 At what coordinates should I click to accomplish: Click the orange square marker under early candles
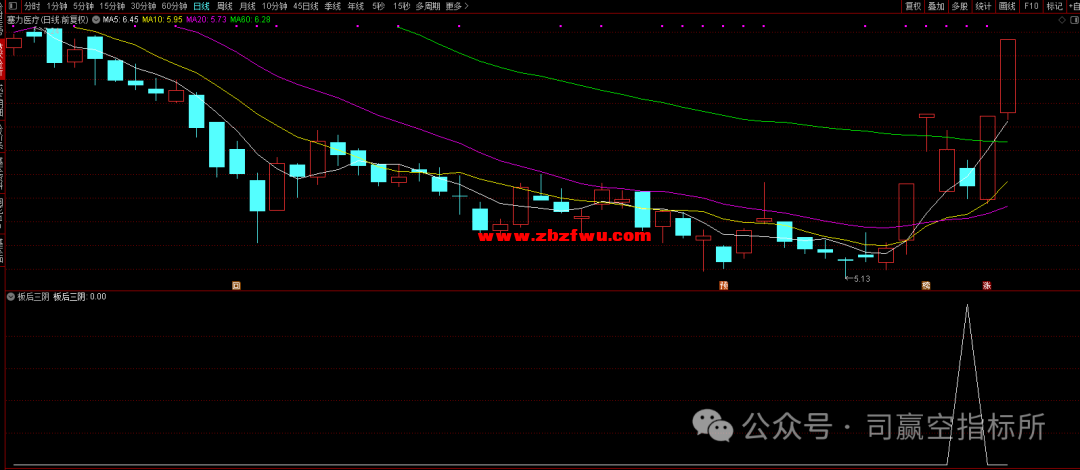tap(236, 285)
